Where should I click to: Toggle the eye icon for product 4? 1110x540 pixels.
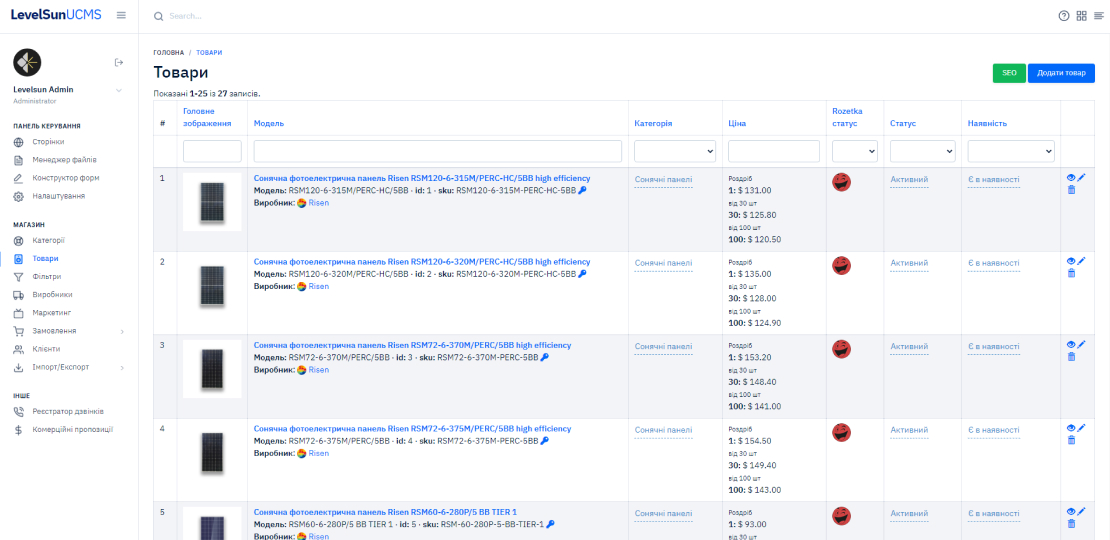[x=1070, y=428]
